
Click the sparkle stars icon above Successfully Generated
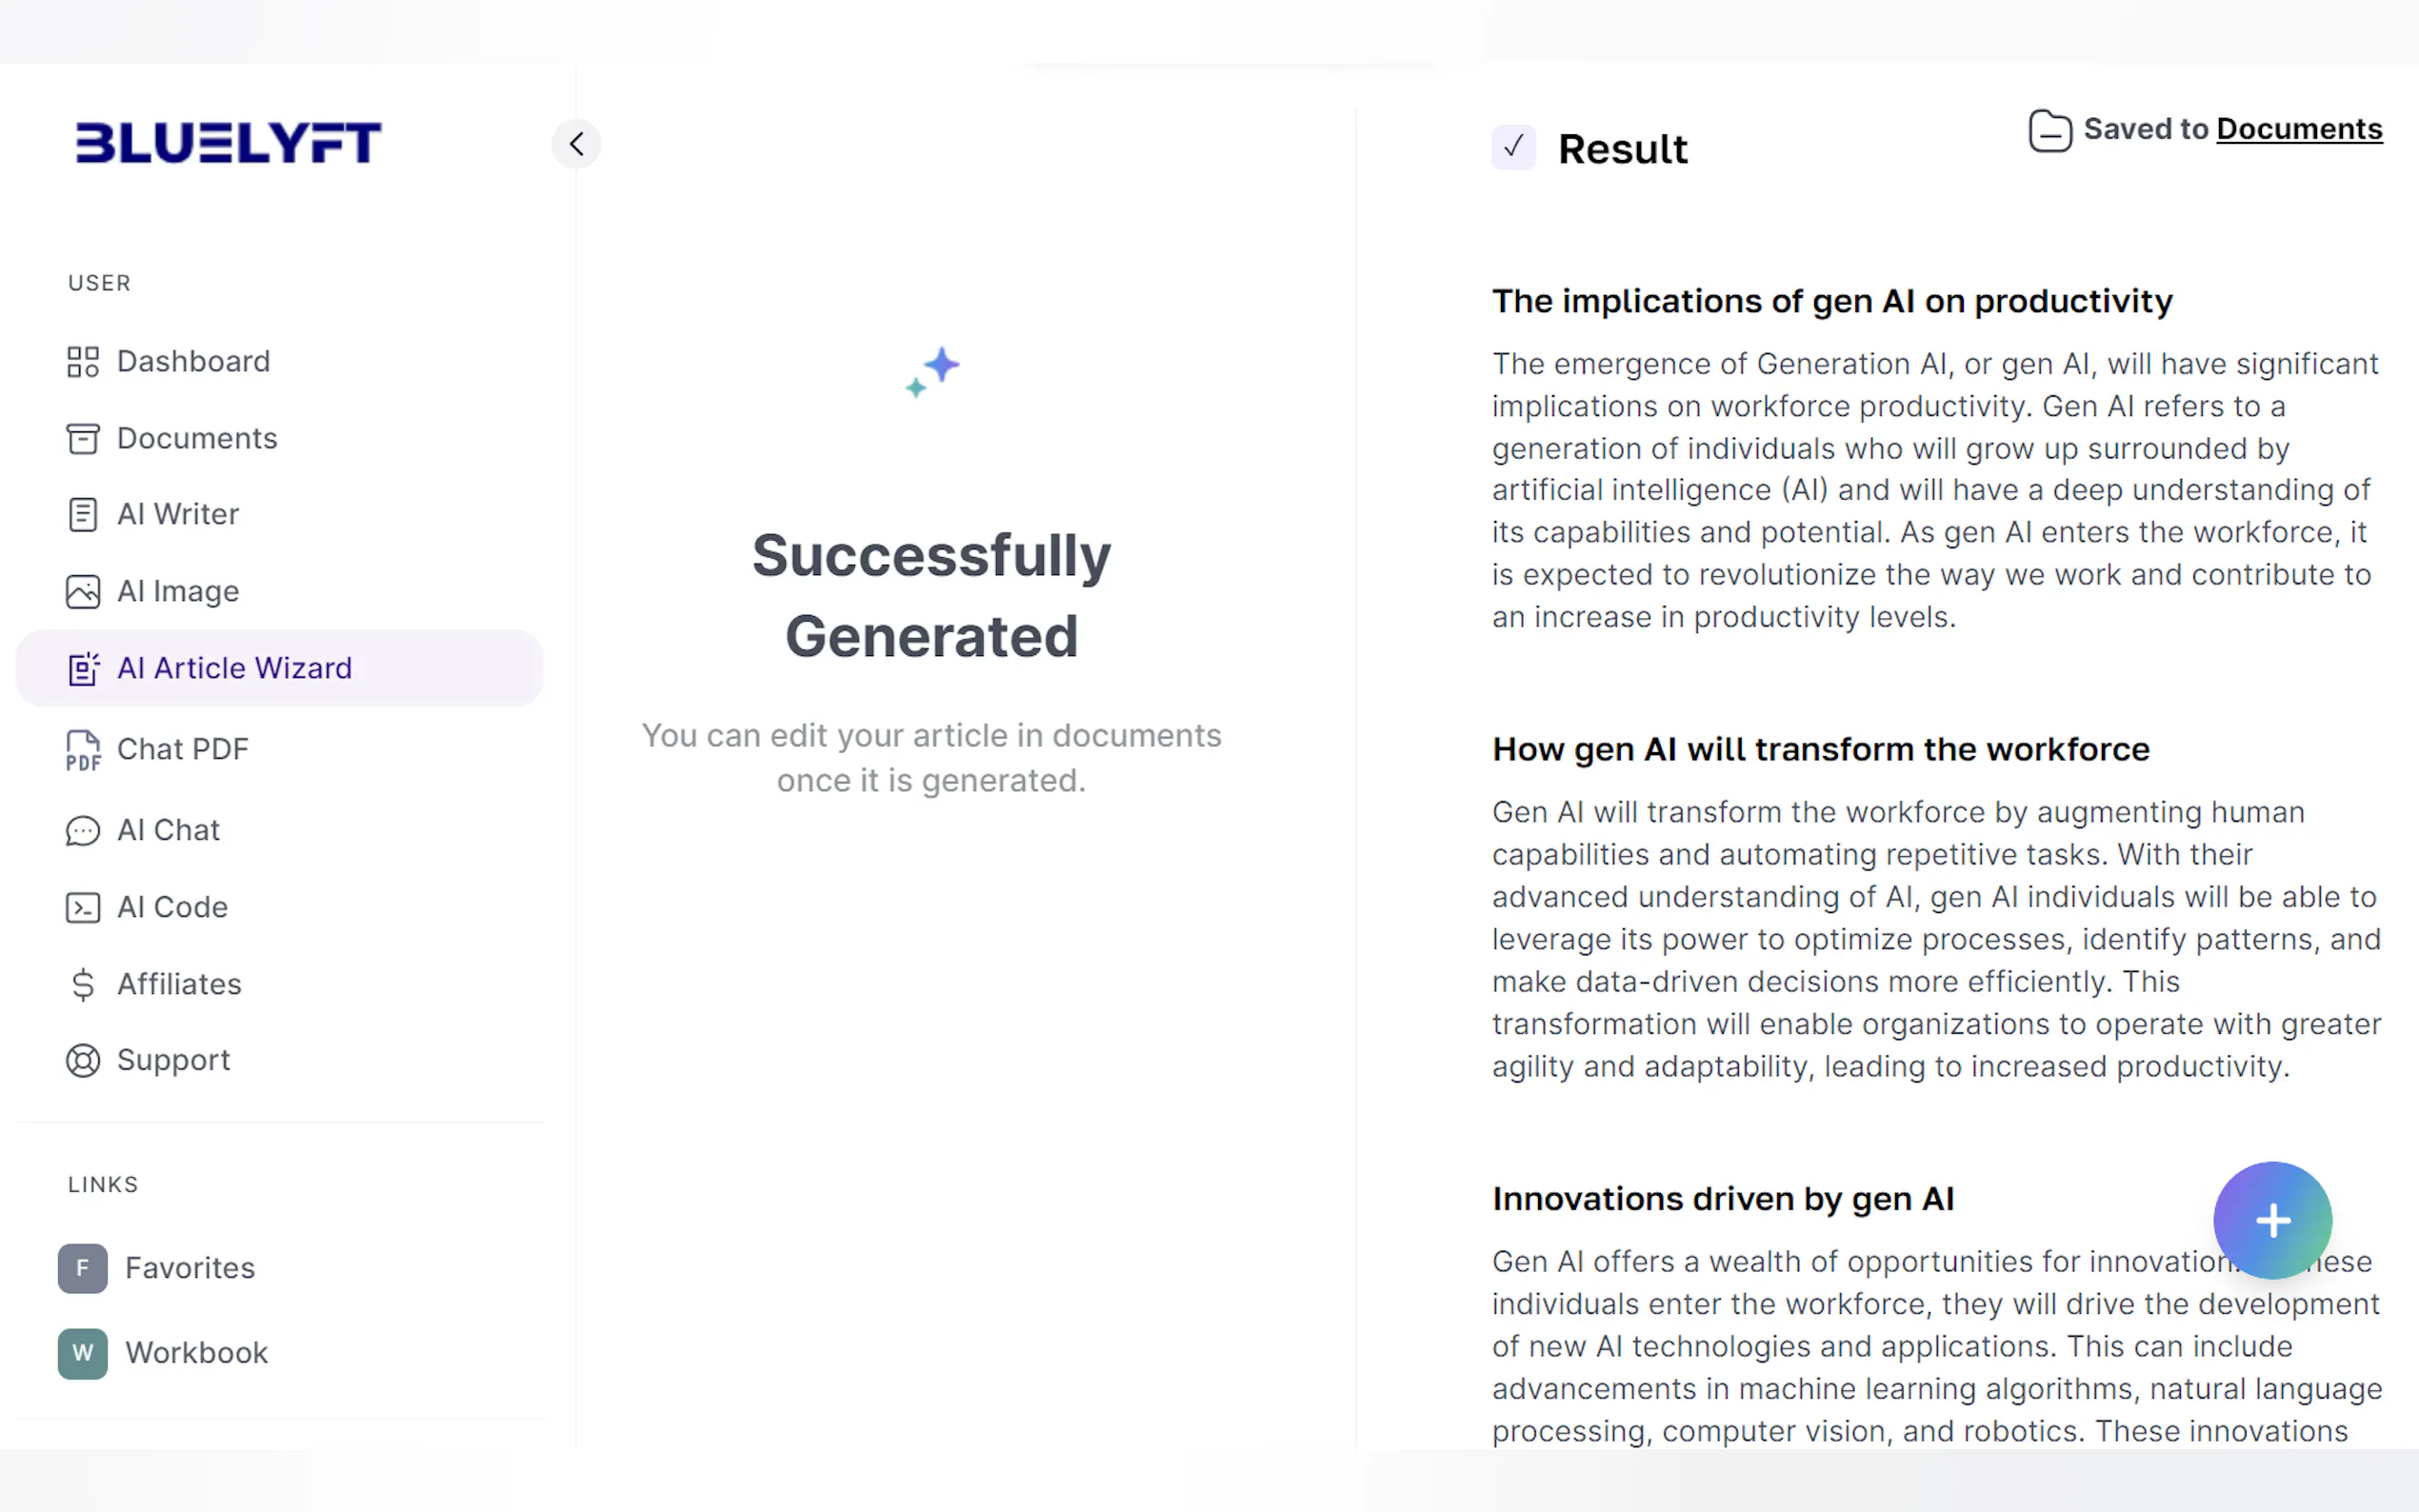(x=932, y=372)
